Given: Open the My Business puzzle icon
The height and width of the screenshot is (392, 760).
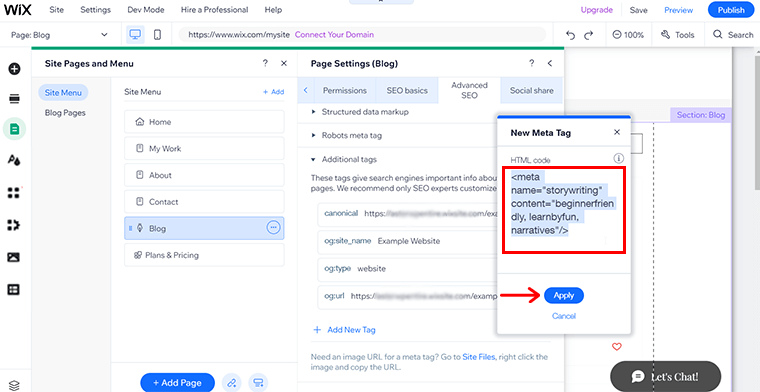Looking at the screenshot, I should (15, 225).
